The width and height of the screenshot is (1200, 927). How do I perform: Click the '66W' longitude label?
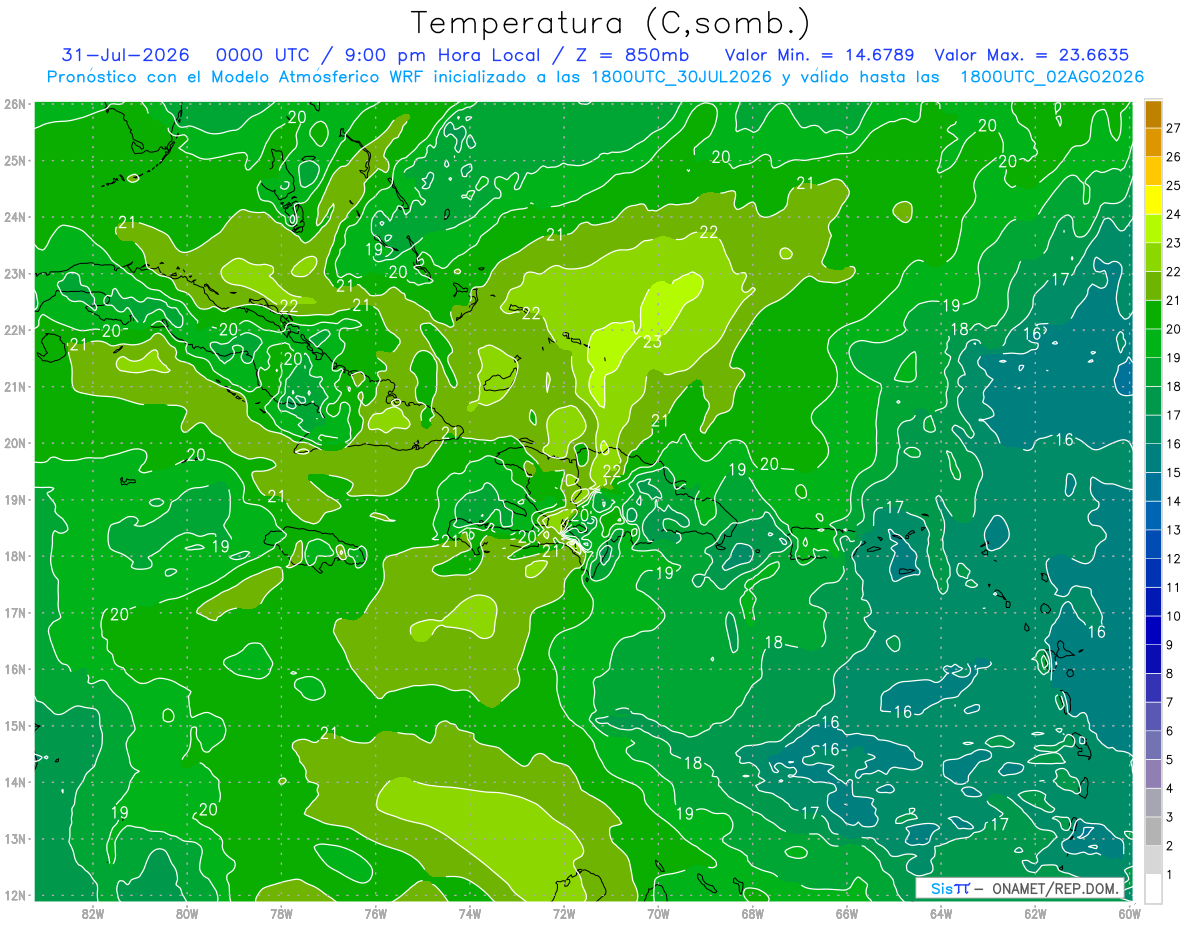pos(847,913)
